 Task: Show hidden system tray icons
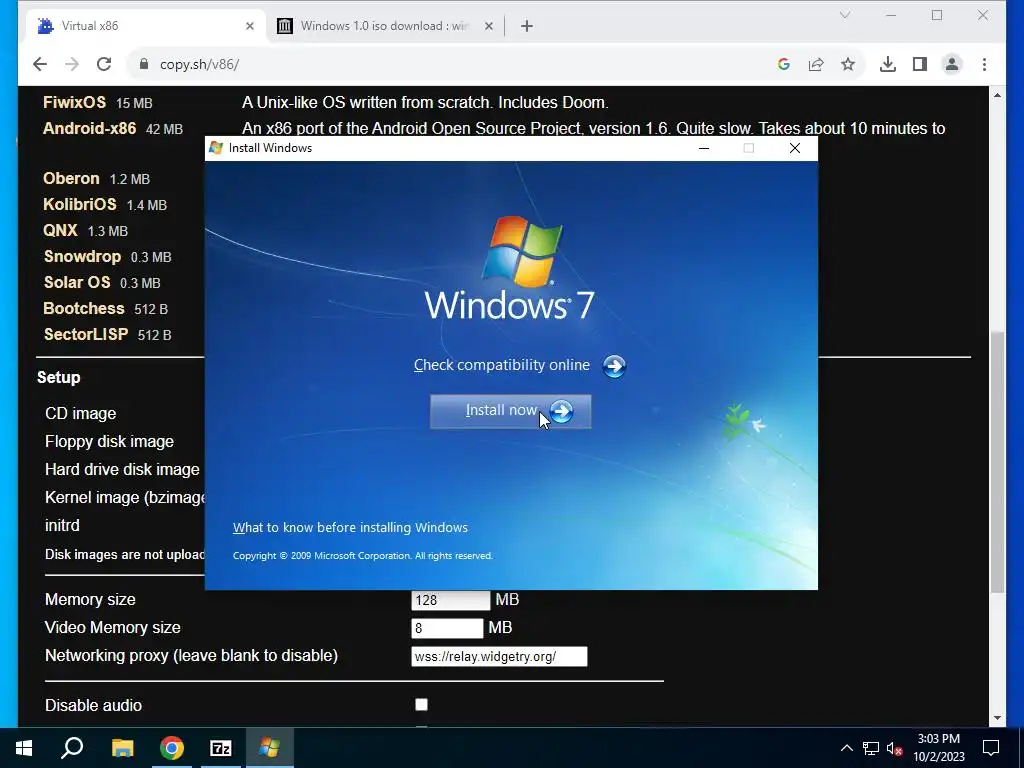coord(846,748)
